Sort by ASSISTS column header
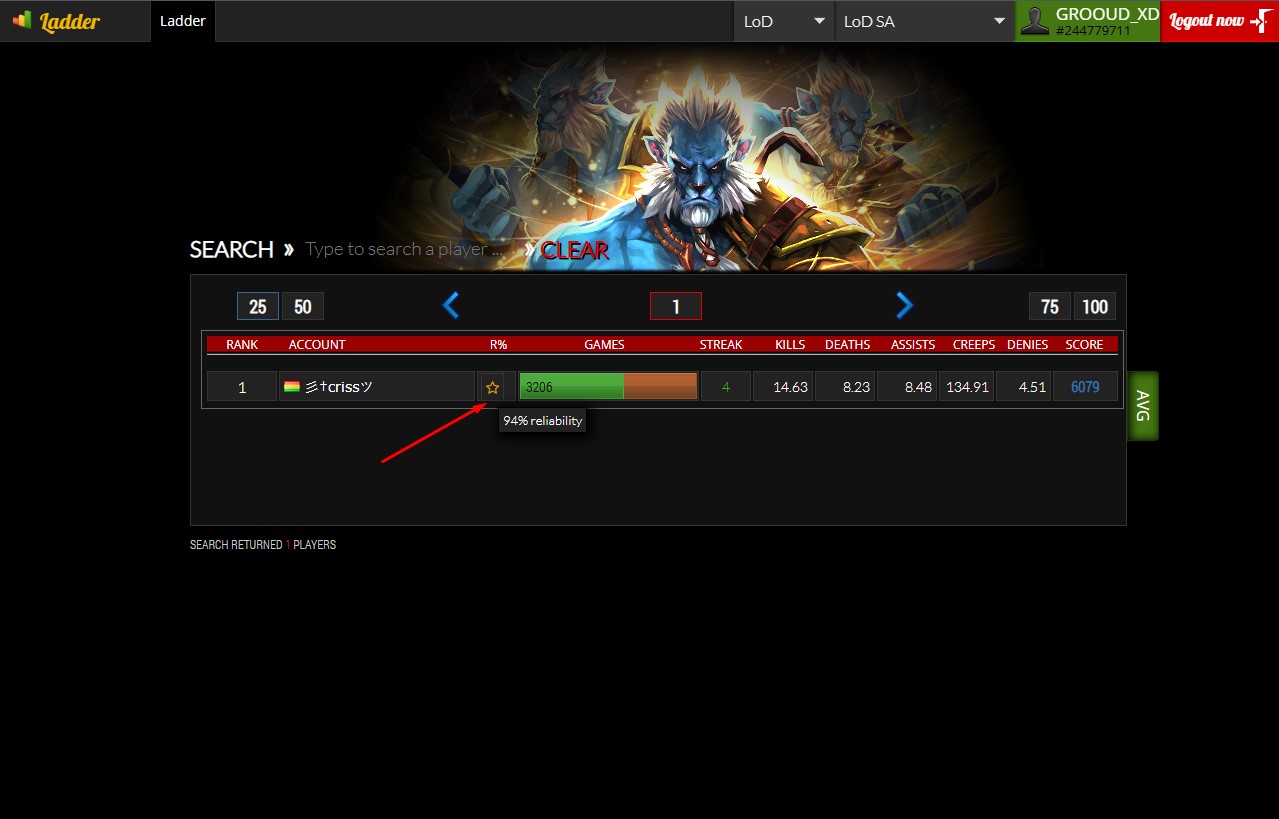This screenshot has width=1279, height=819. click(913, 344)
